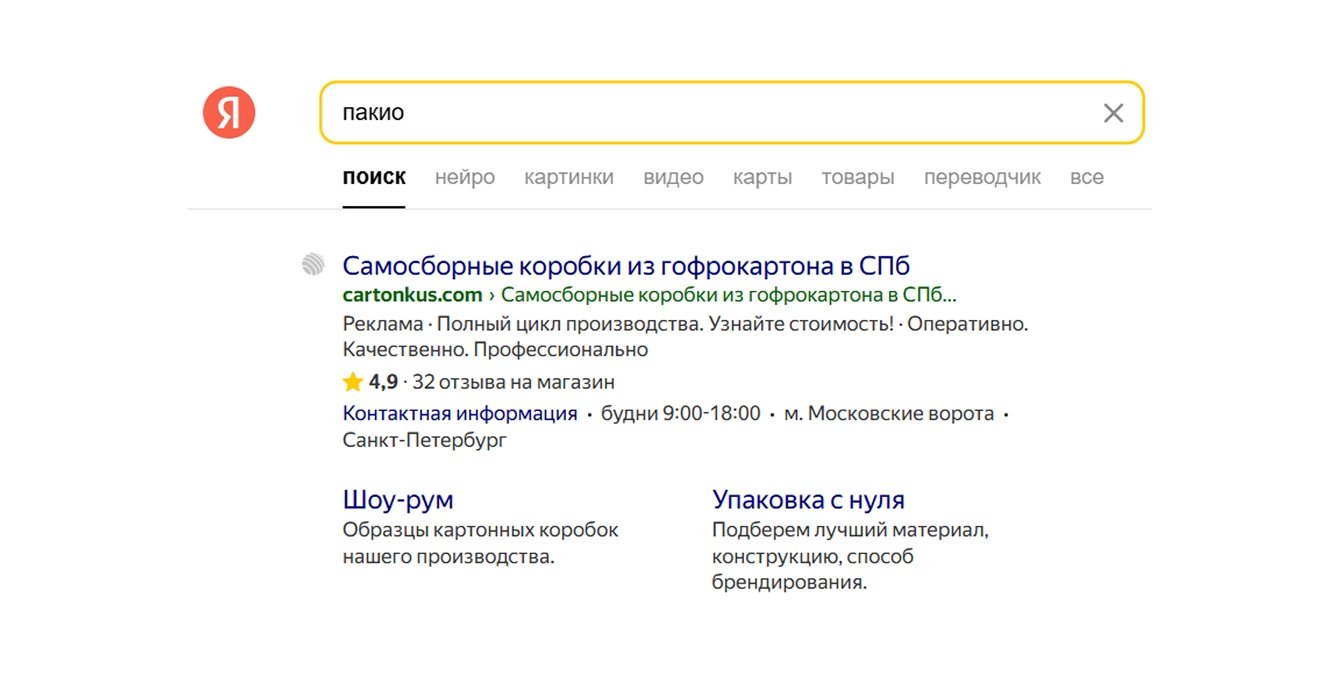Viewport: 1340px width, 696px height.
Task: Go to the видео tab
Action: [x=673, y=178]
